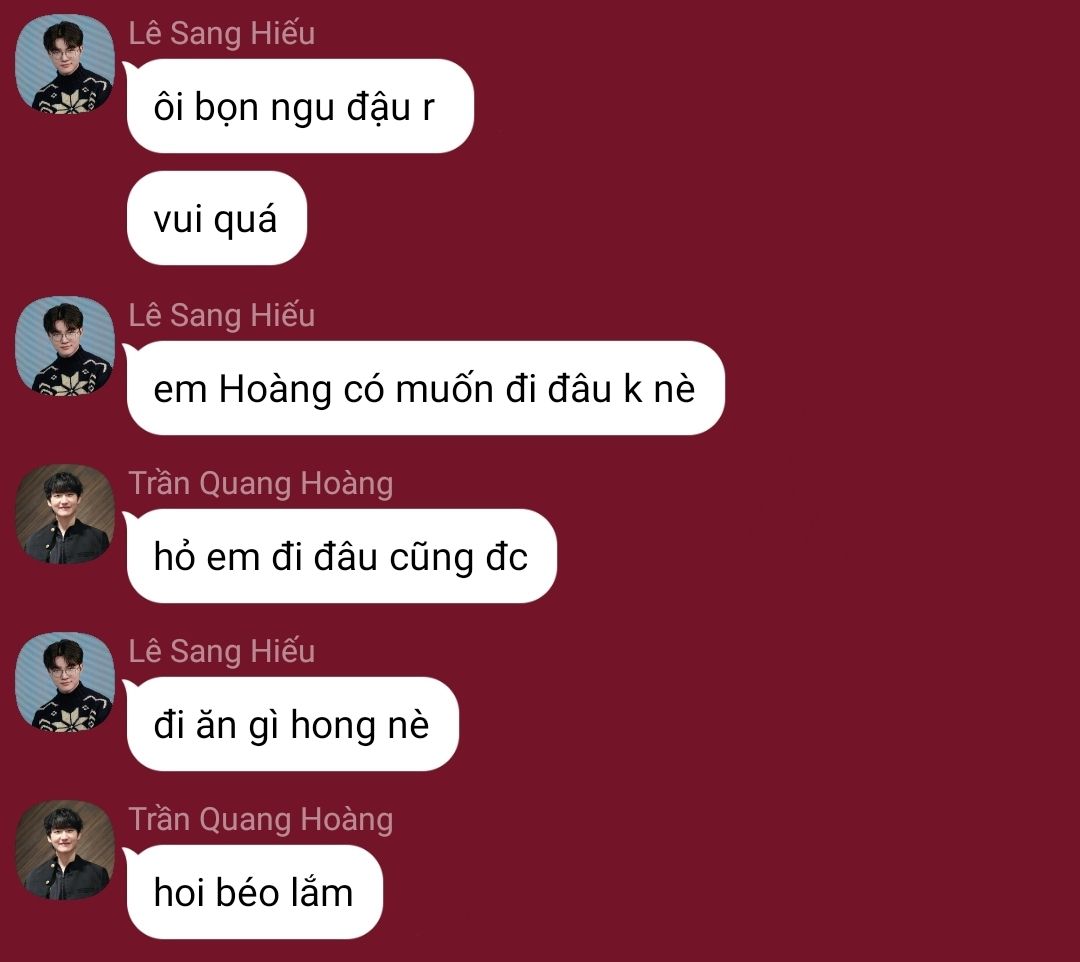Select the 'vui quá' message bubble
Image resolution: width=1080 pixels, height=962 pixels.
point(216,218)
